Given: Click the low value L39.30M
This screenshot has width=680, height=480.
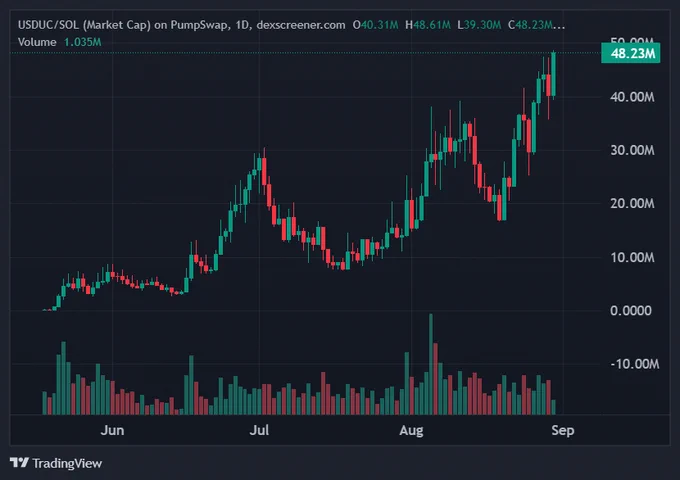Looking at the screenshot, I should (479, 25).
